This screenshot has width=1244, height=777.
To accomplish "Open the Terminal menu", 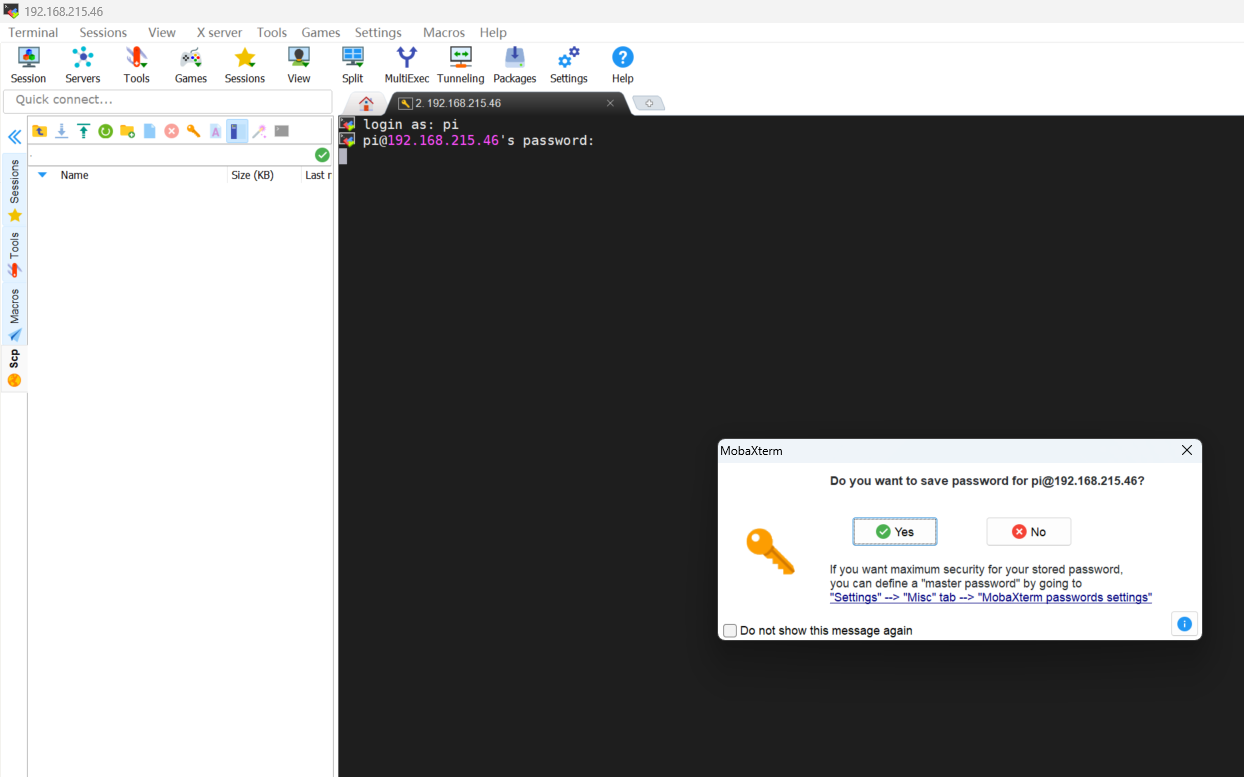I will pyautogui.click(x=33, y=32).
